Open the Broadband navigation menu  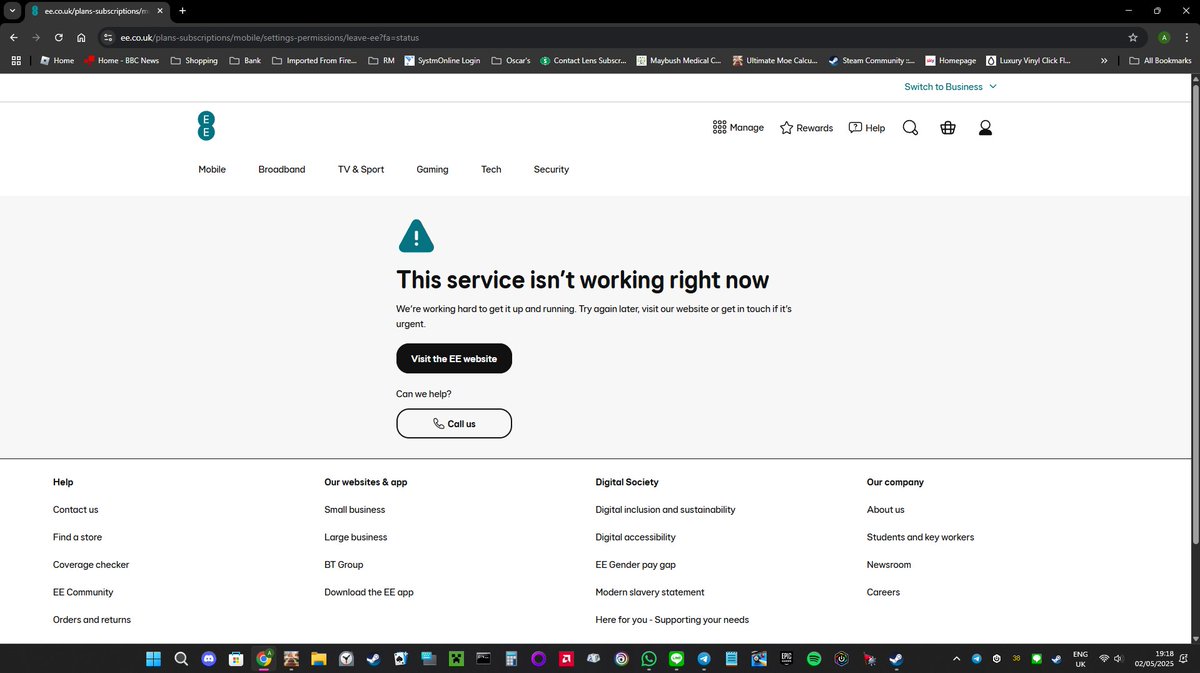[282, 169]
